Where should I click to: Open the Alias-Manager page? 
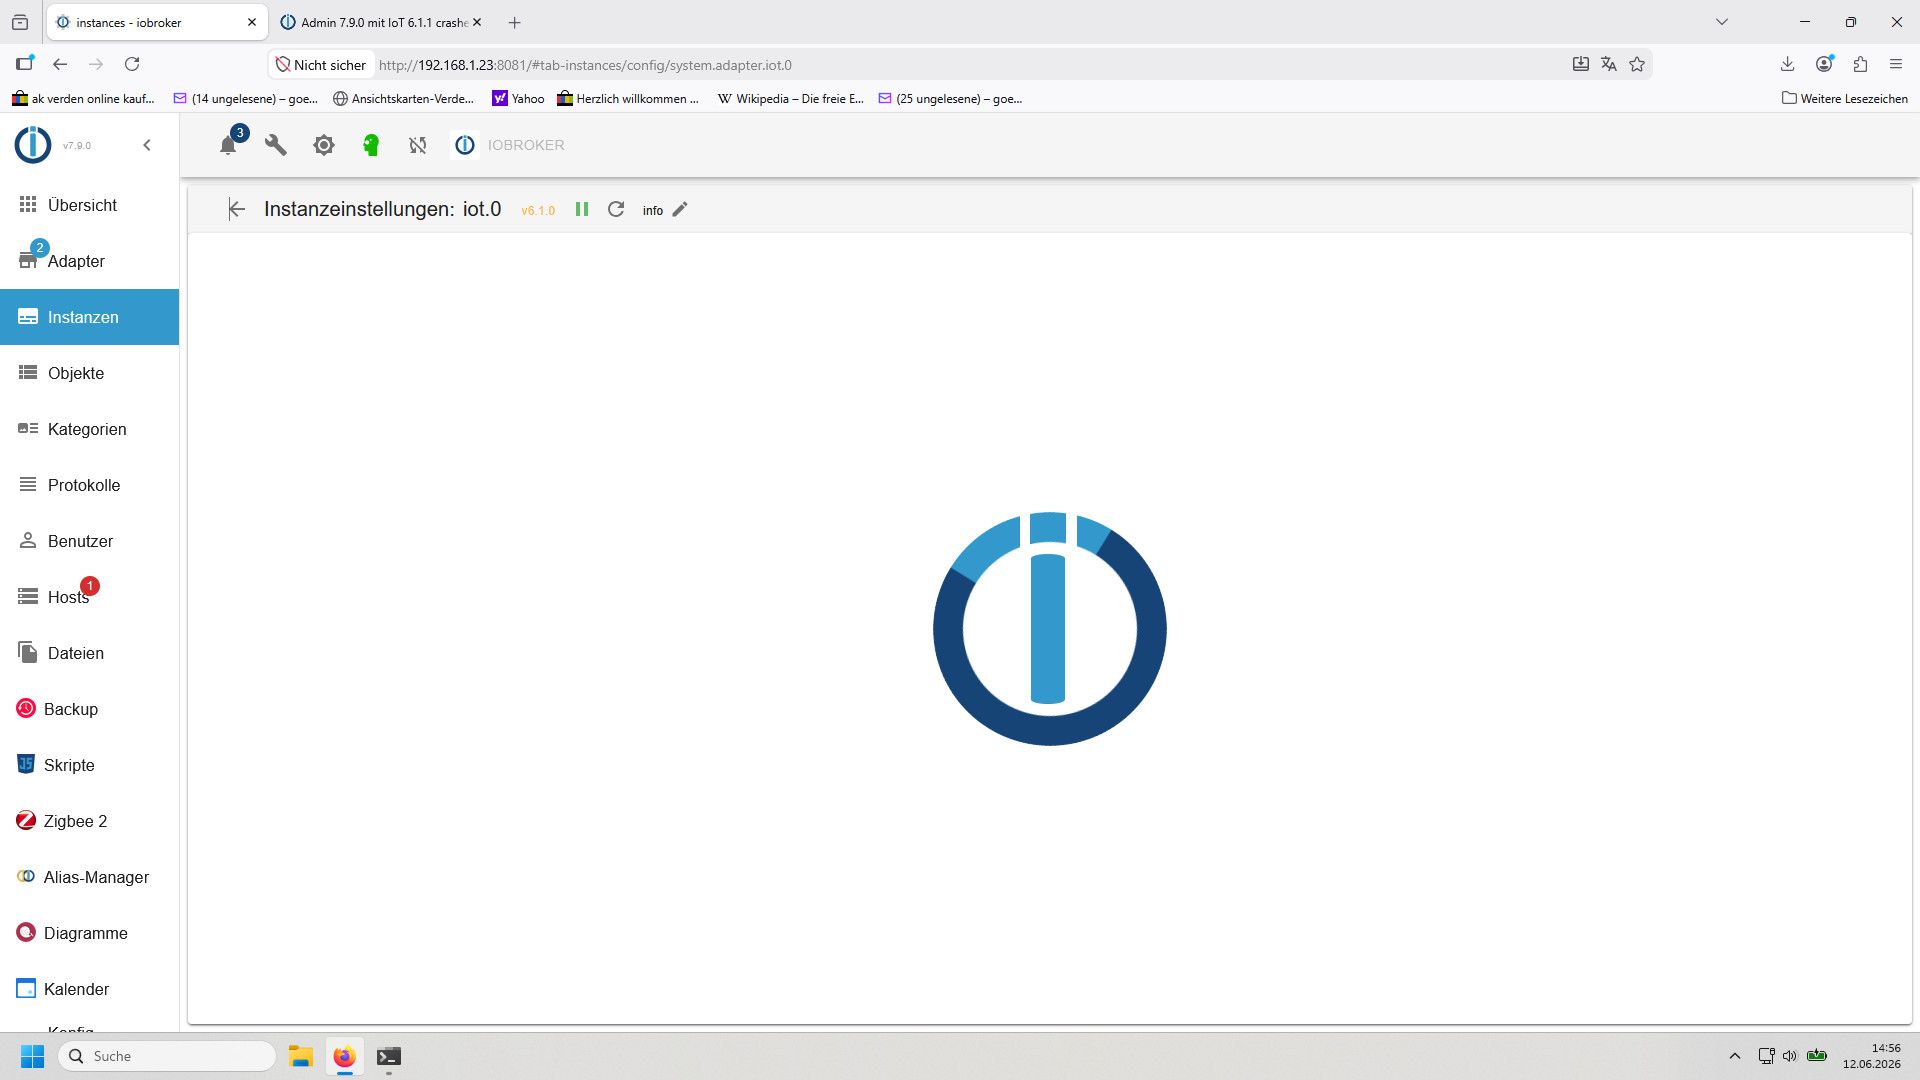pyautogui.click(x=90, y=877)
